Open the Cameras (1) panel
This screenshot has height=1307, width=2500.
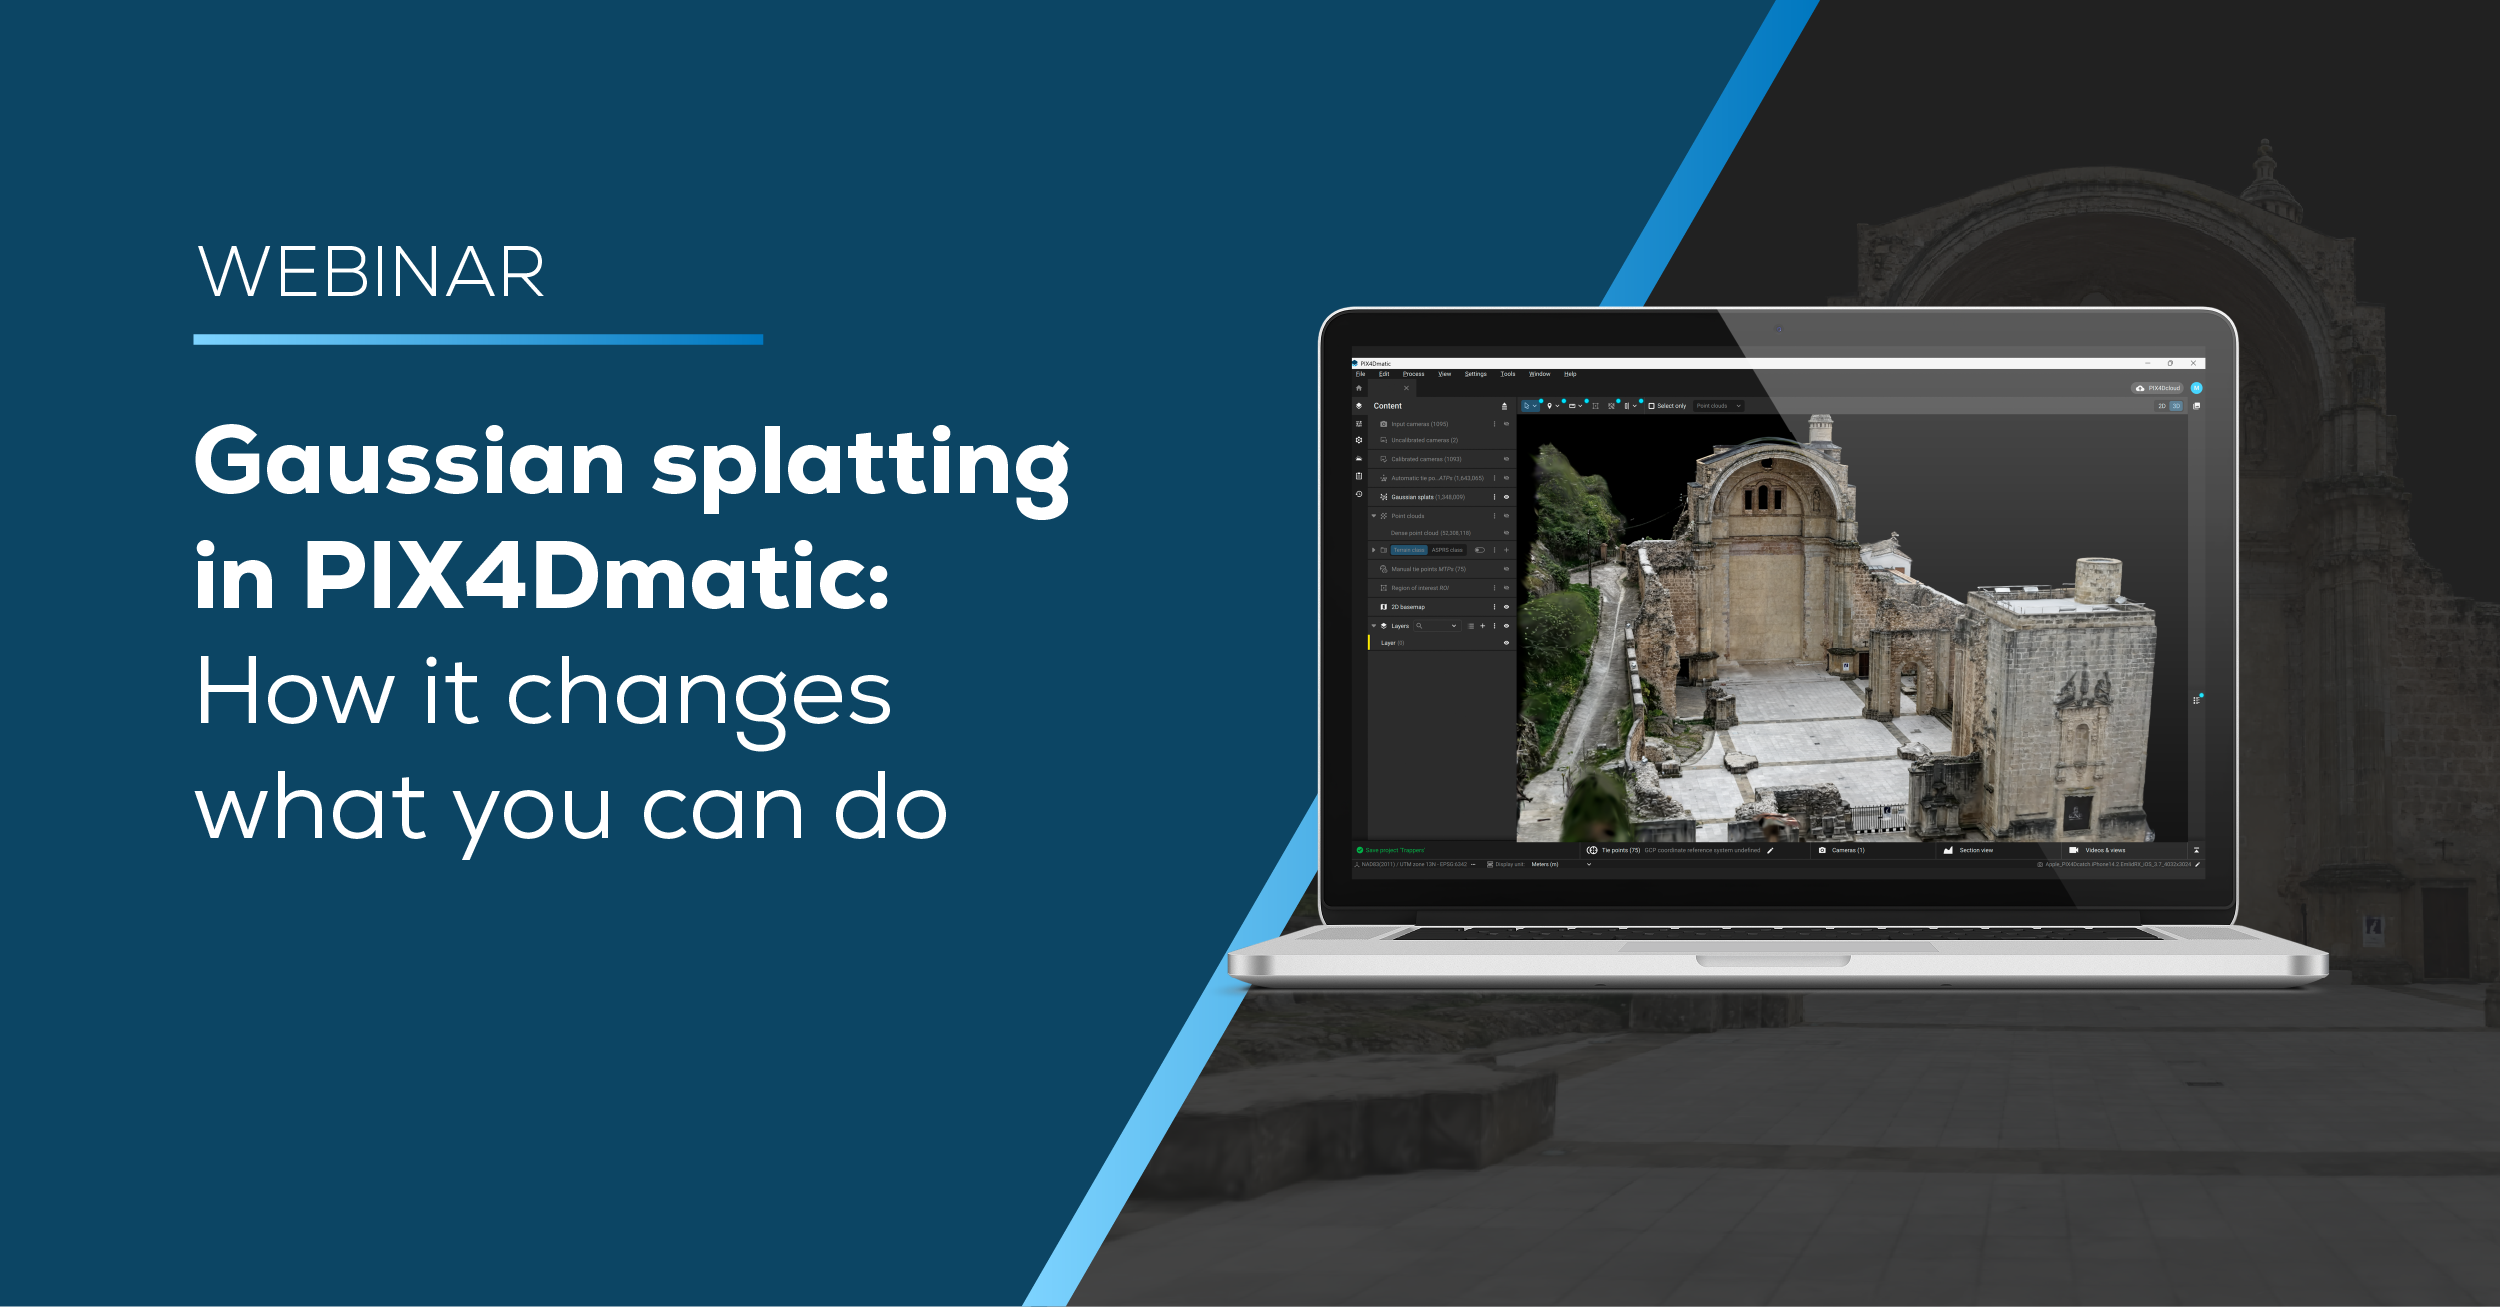click(1841, 850)
